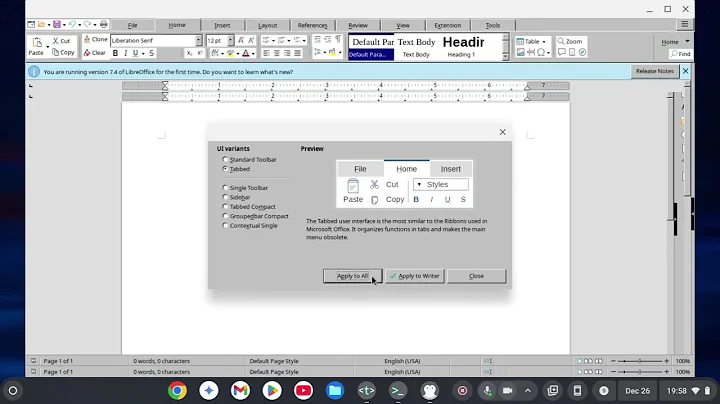Image resolution: width=720 pixels, height=404 pixels.
Task: Click Apply to Writer button
Action: 415,276
